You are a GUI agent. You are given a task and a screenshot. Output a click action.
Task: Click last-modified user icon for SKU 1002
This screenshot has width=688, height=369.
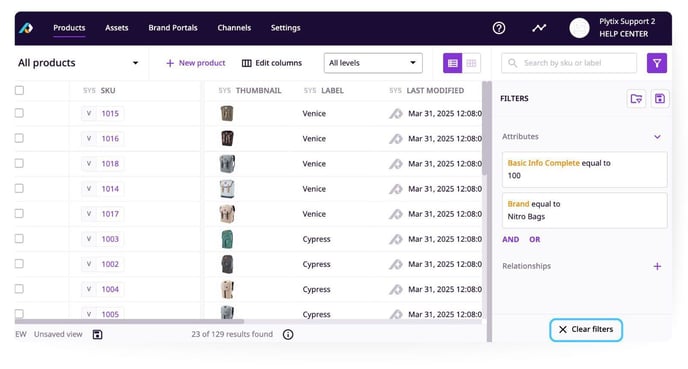coord(395,265)
